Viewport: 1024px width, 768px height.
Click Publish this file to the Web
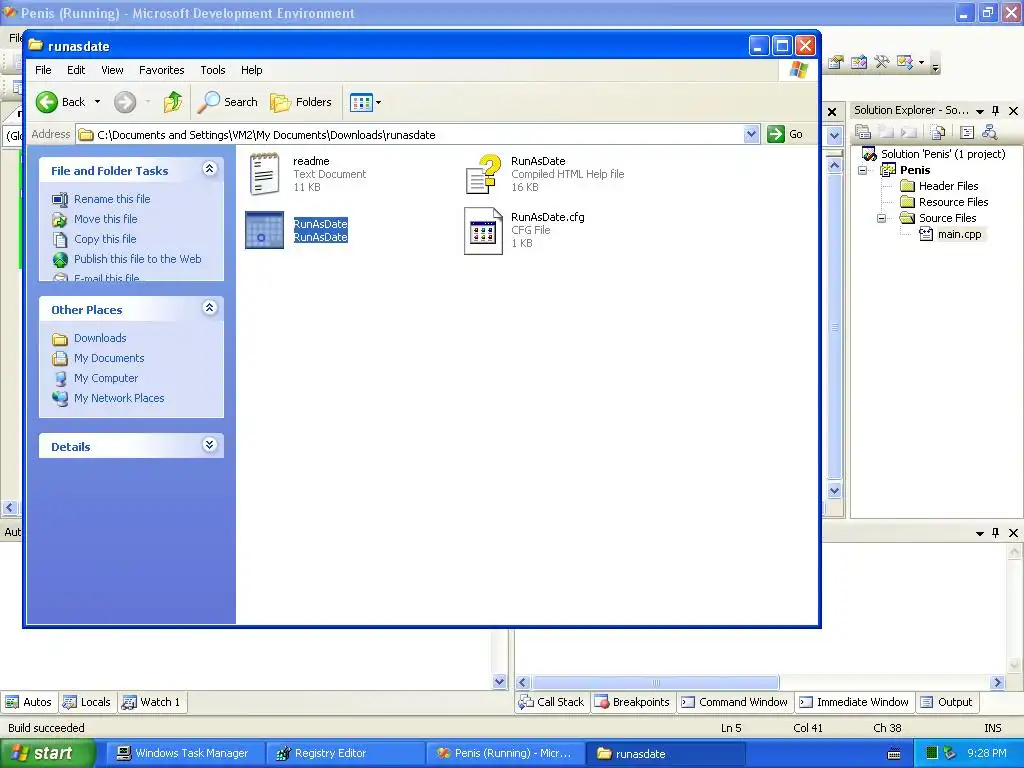coord(137,259)
